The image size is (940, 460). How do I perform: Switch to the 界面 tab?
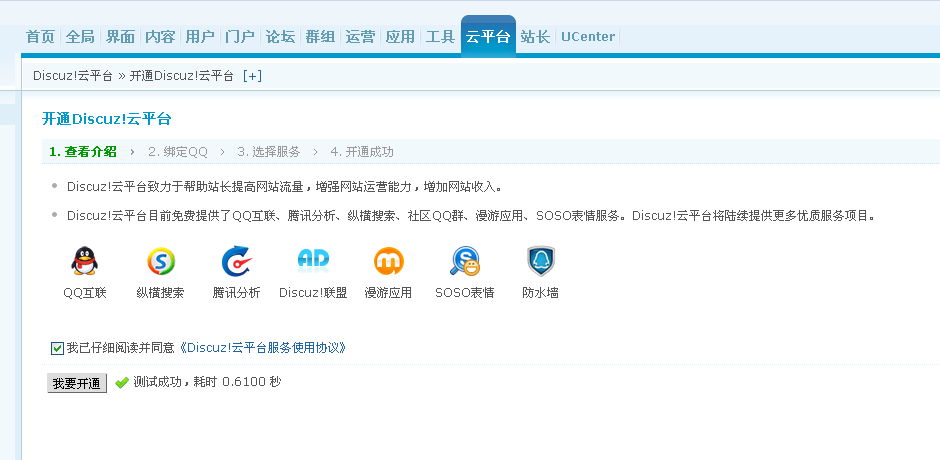pyautogui.click(x=120, y=37)
